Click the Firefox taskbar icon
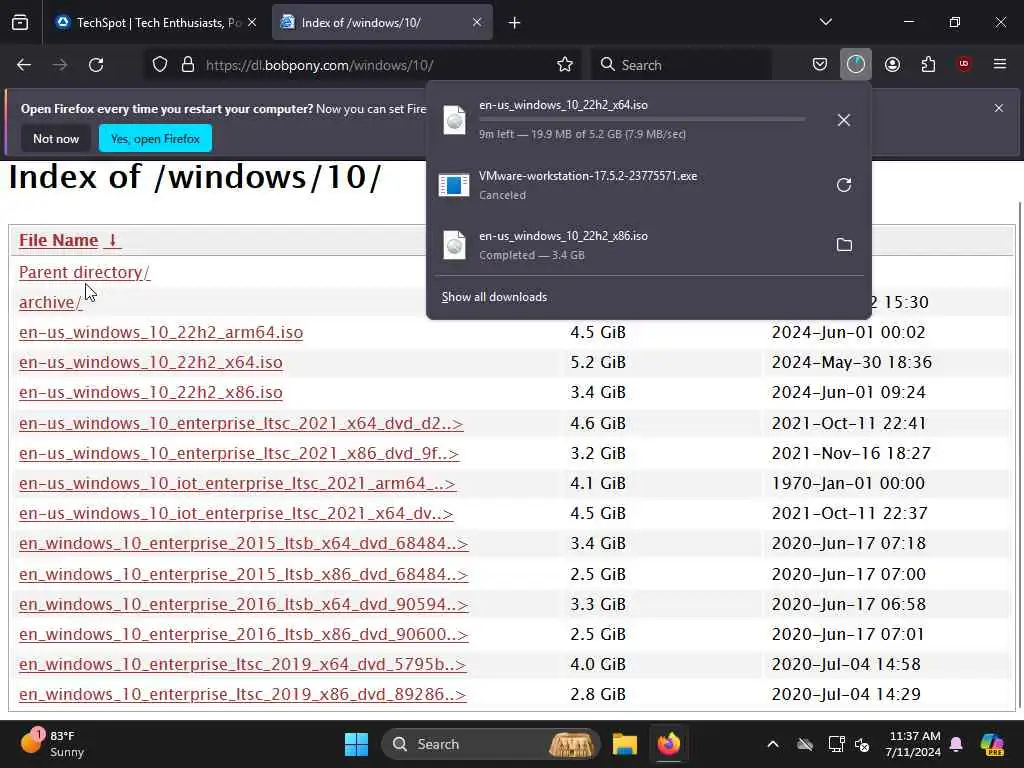Viewport: 1024px width, 768px height. [669, 744]
